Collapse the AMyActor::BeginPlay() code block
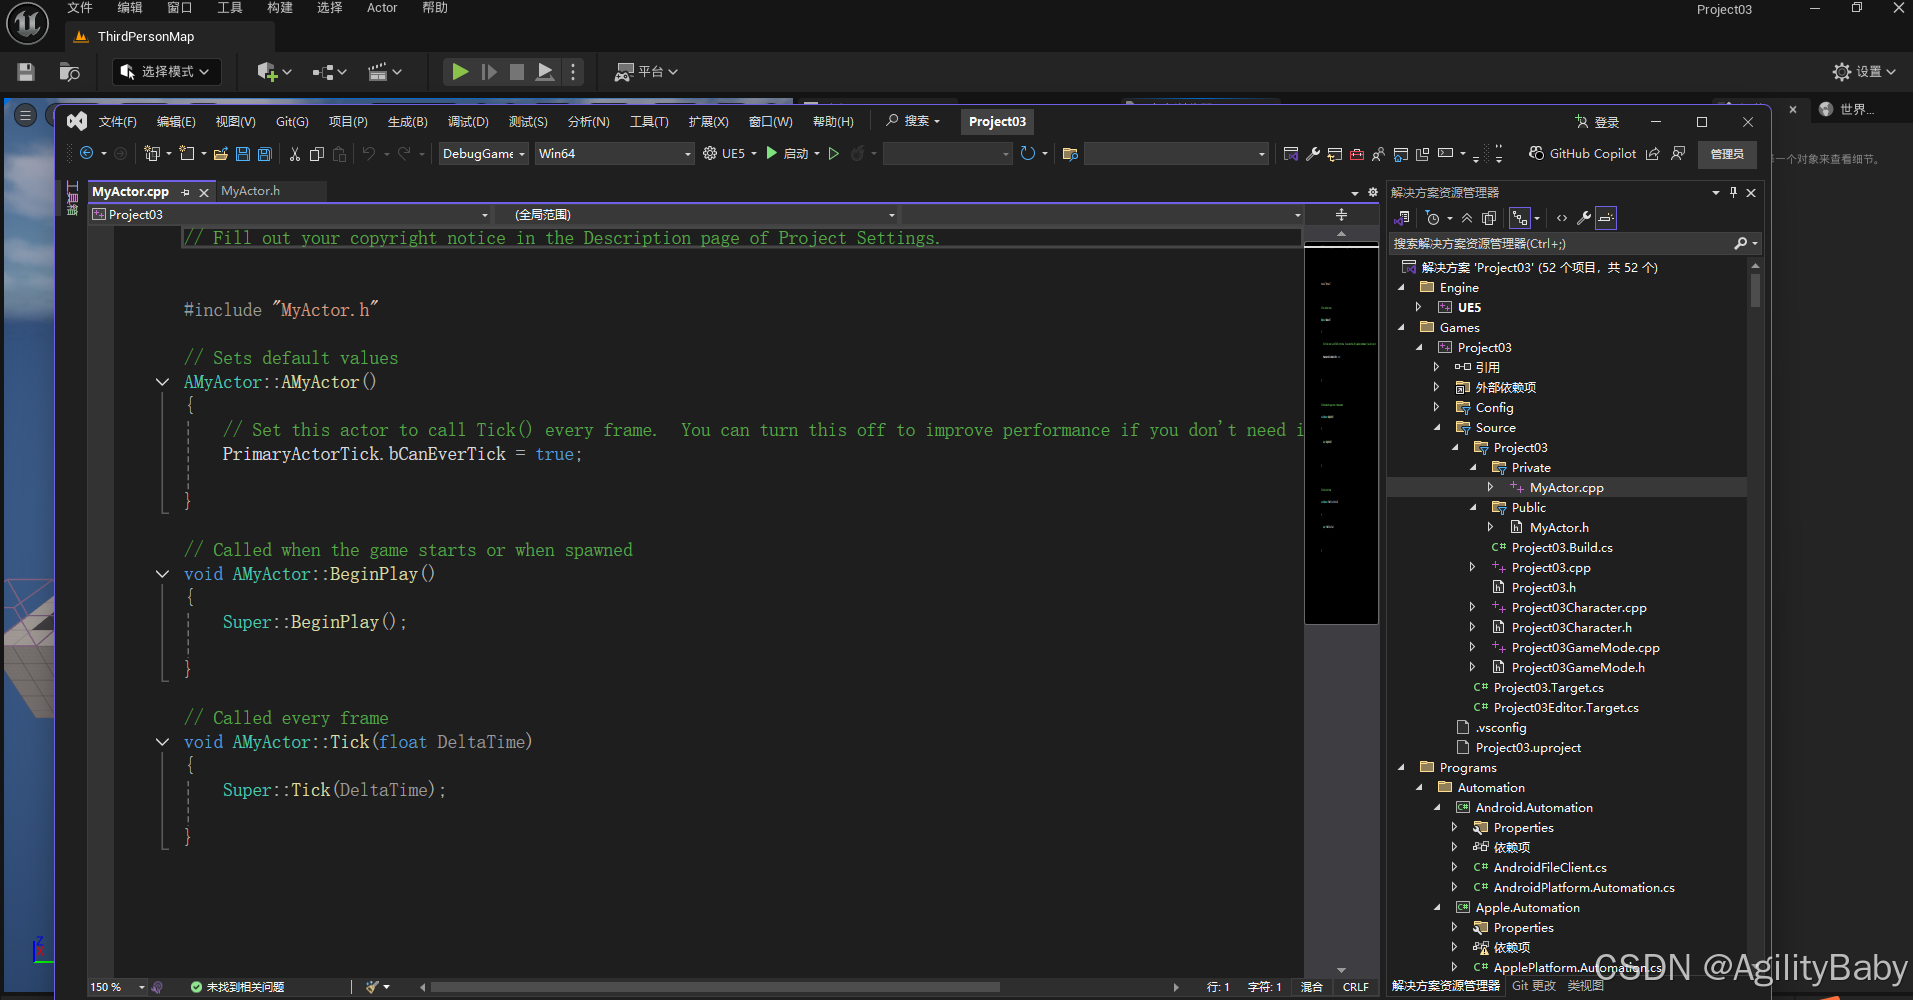This screenshot has height=1000, width=1913. point(162,574)
